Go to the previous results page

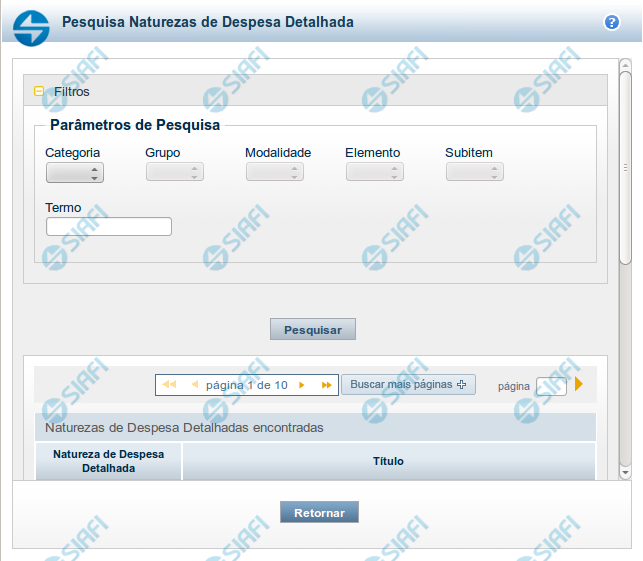tap(195, 385)
